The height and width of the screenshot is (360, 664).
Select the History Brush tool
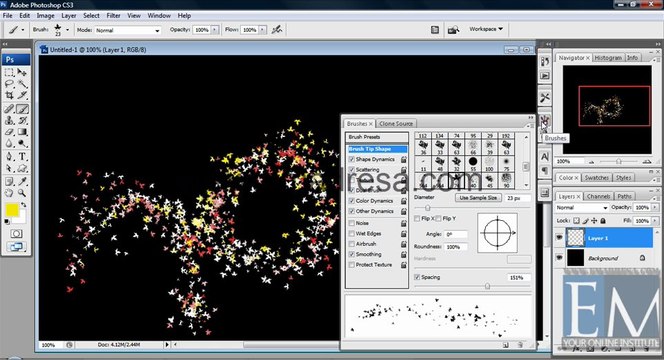point(22,121)
